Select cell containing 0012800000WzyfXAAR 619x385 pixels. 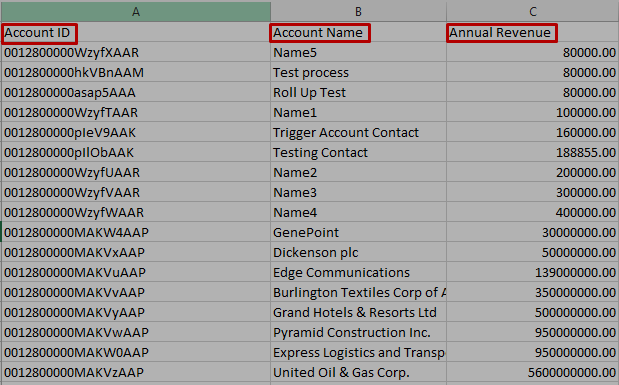point(136,53)
